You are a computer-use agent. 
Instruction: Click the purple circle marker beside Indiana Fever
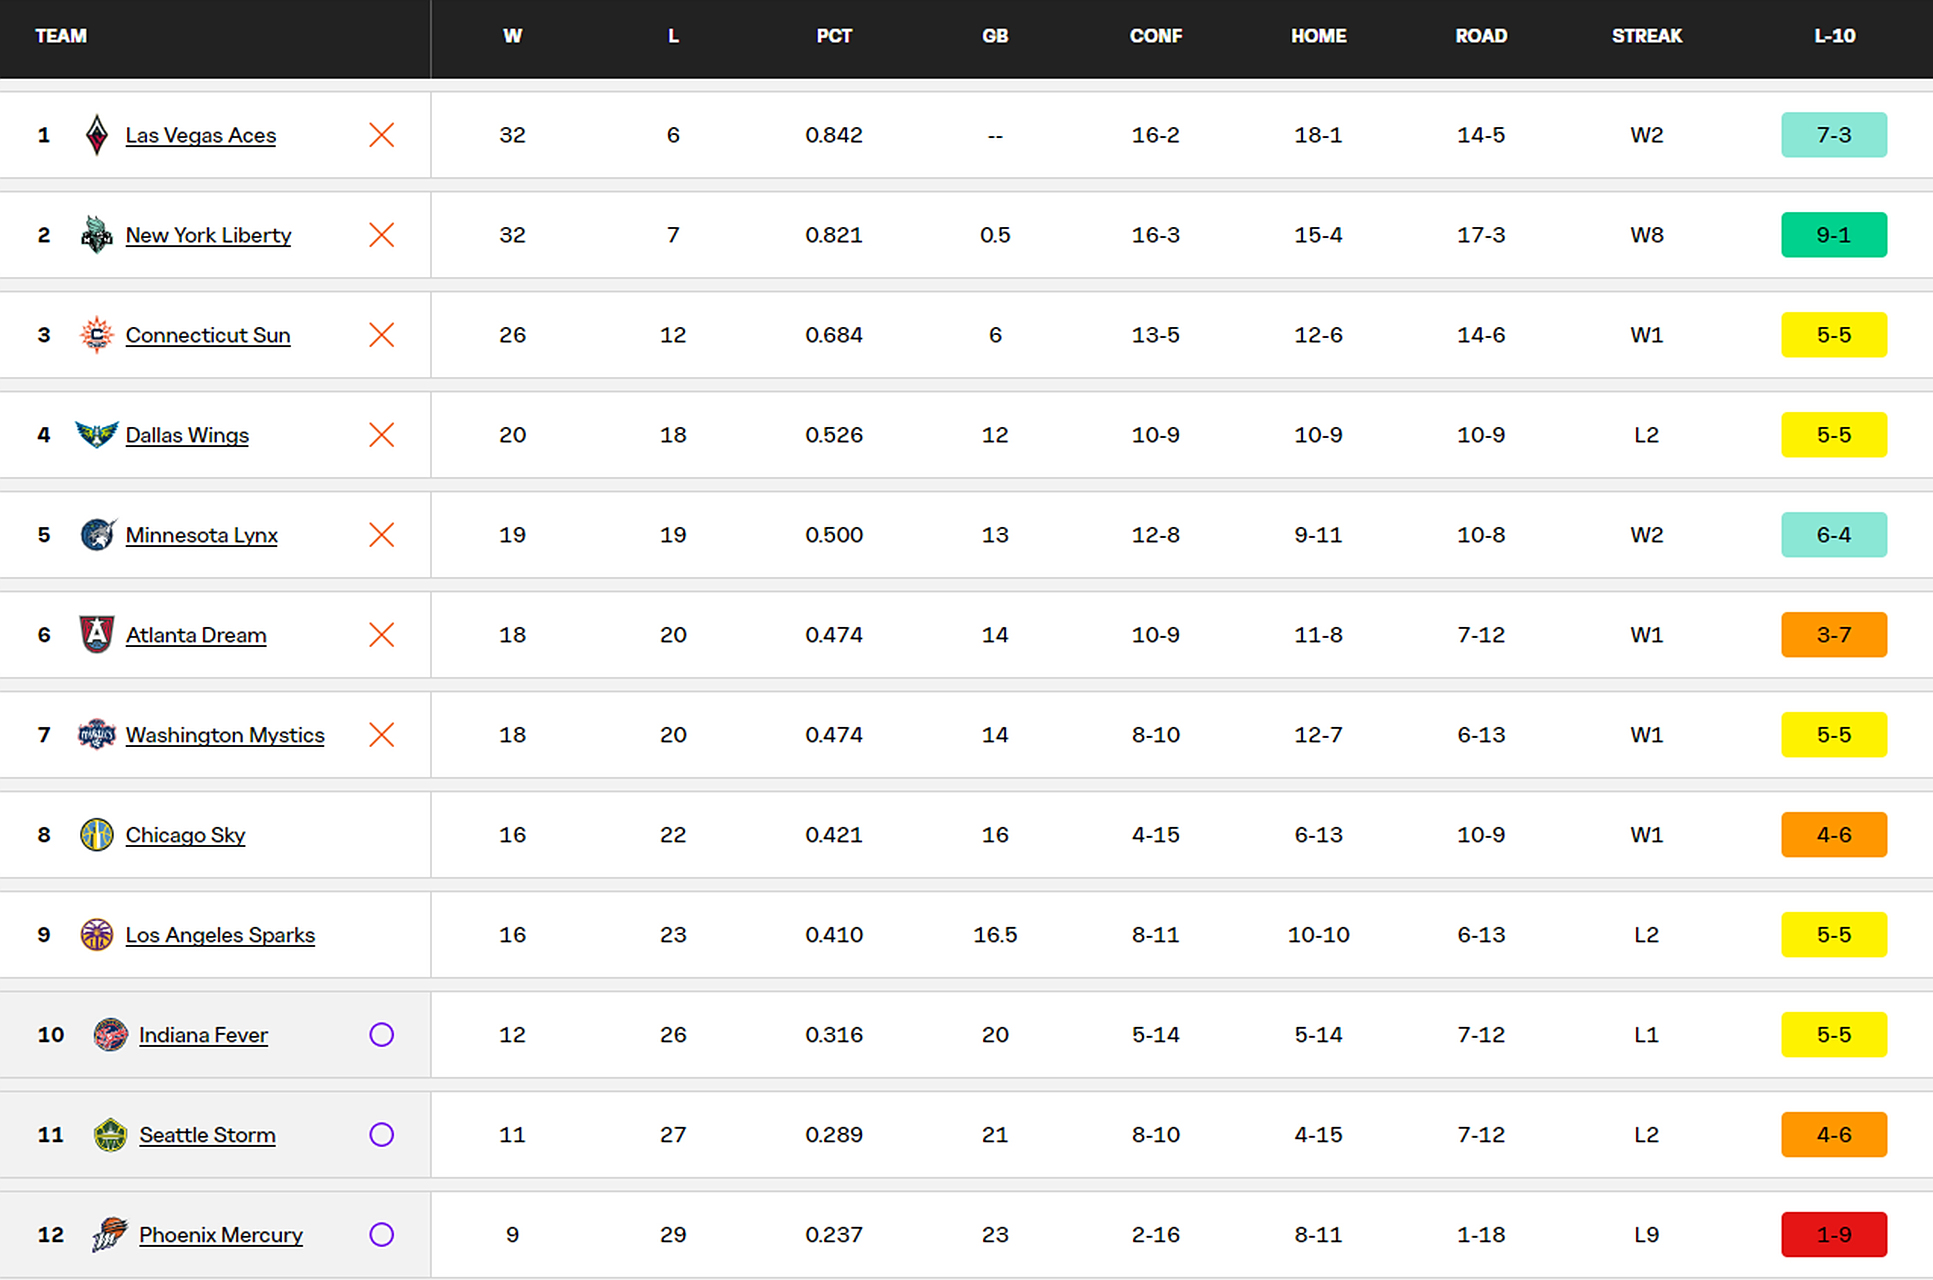tap(381, 1035)
